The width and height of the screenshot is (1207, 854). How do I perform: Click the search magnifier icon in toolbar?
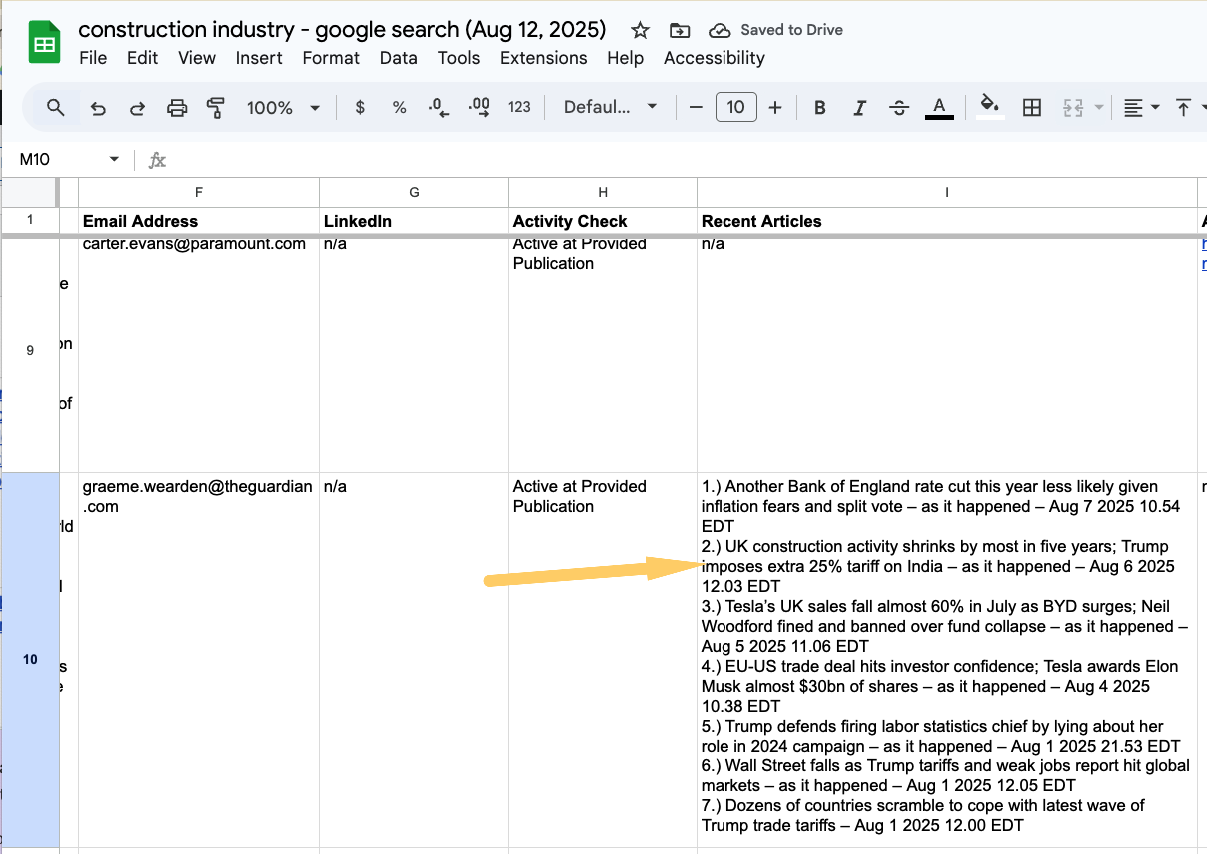(x=56, y=108)
